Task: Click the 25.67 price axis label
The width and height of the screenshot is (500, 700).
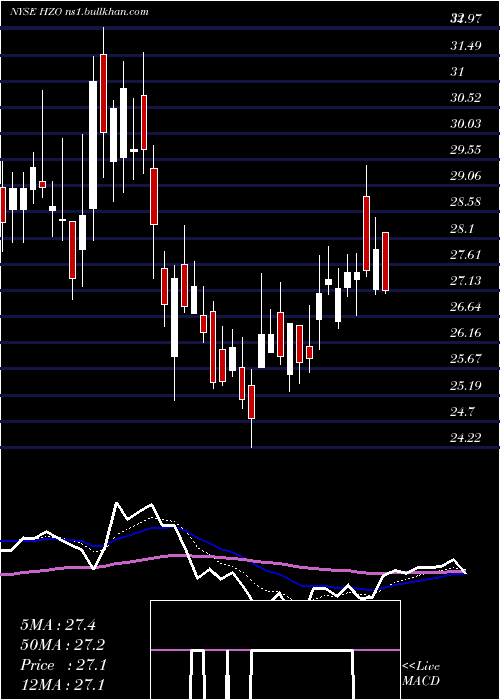Action: point(466,359)
